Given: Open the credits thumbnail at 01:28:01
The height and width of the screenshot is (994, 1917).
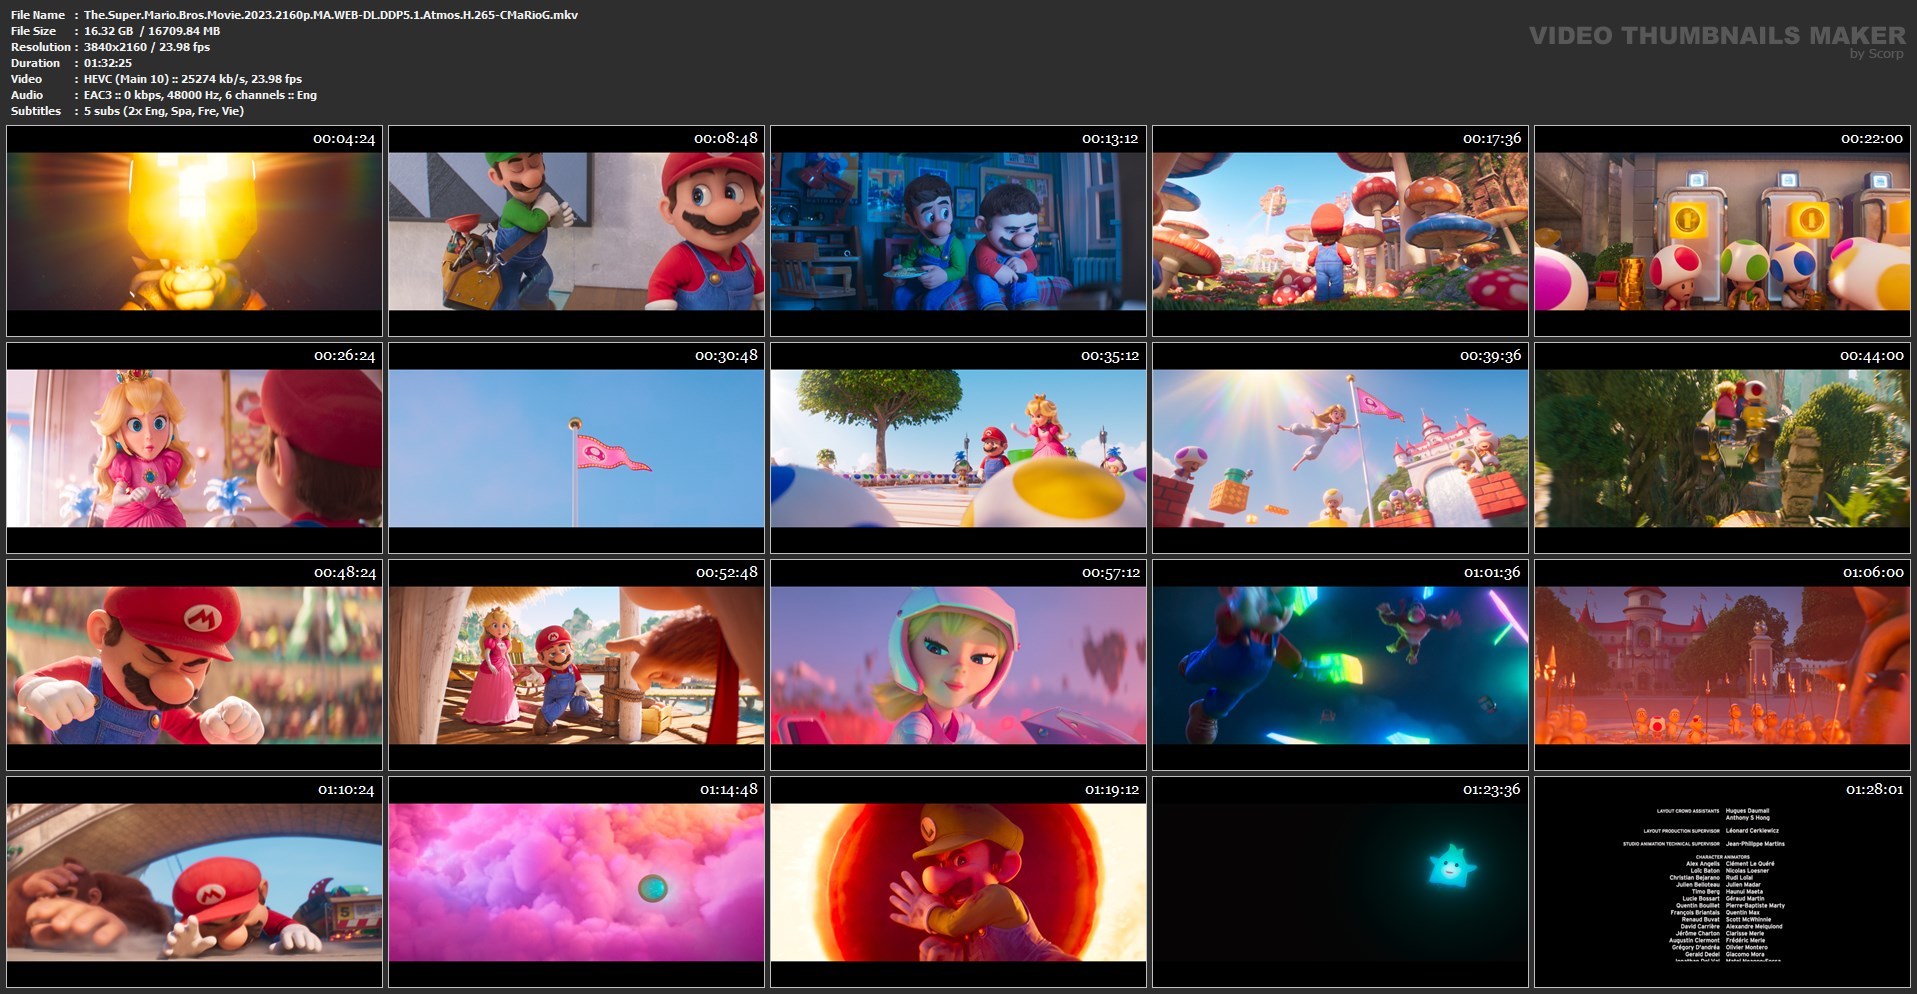Looking at the screenshot, I should coord(1722,882).
